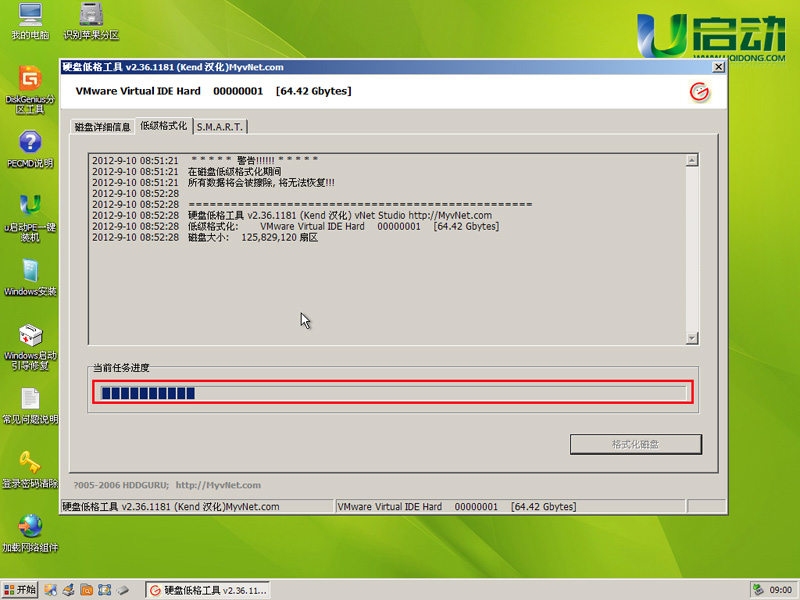The height and width of the screenshot is (600, 800).
Task: Select the 低级格式化 tab
Action: click(163, 126)
